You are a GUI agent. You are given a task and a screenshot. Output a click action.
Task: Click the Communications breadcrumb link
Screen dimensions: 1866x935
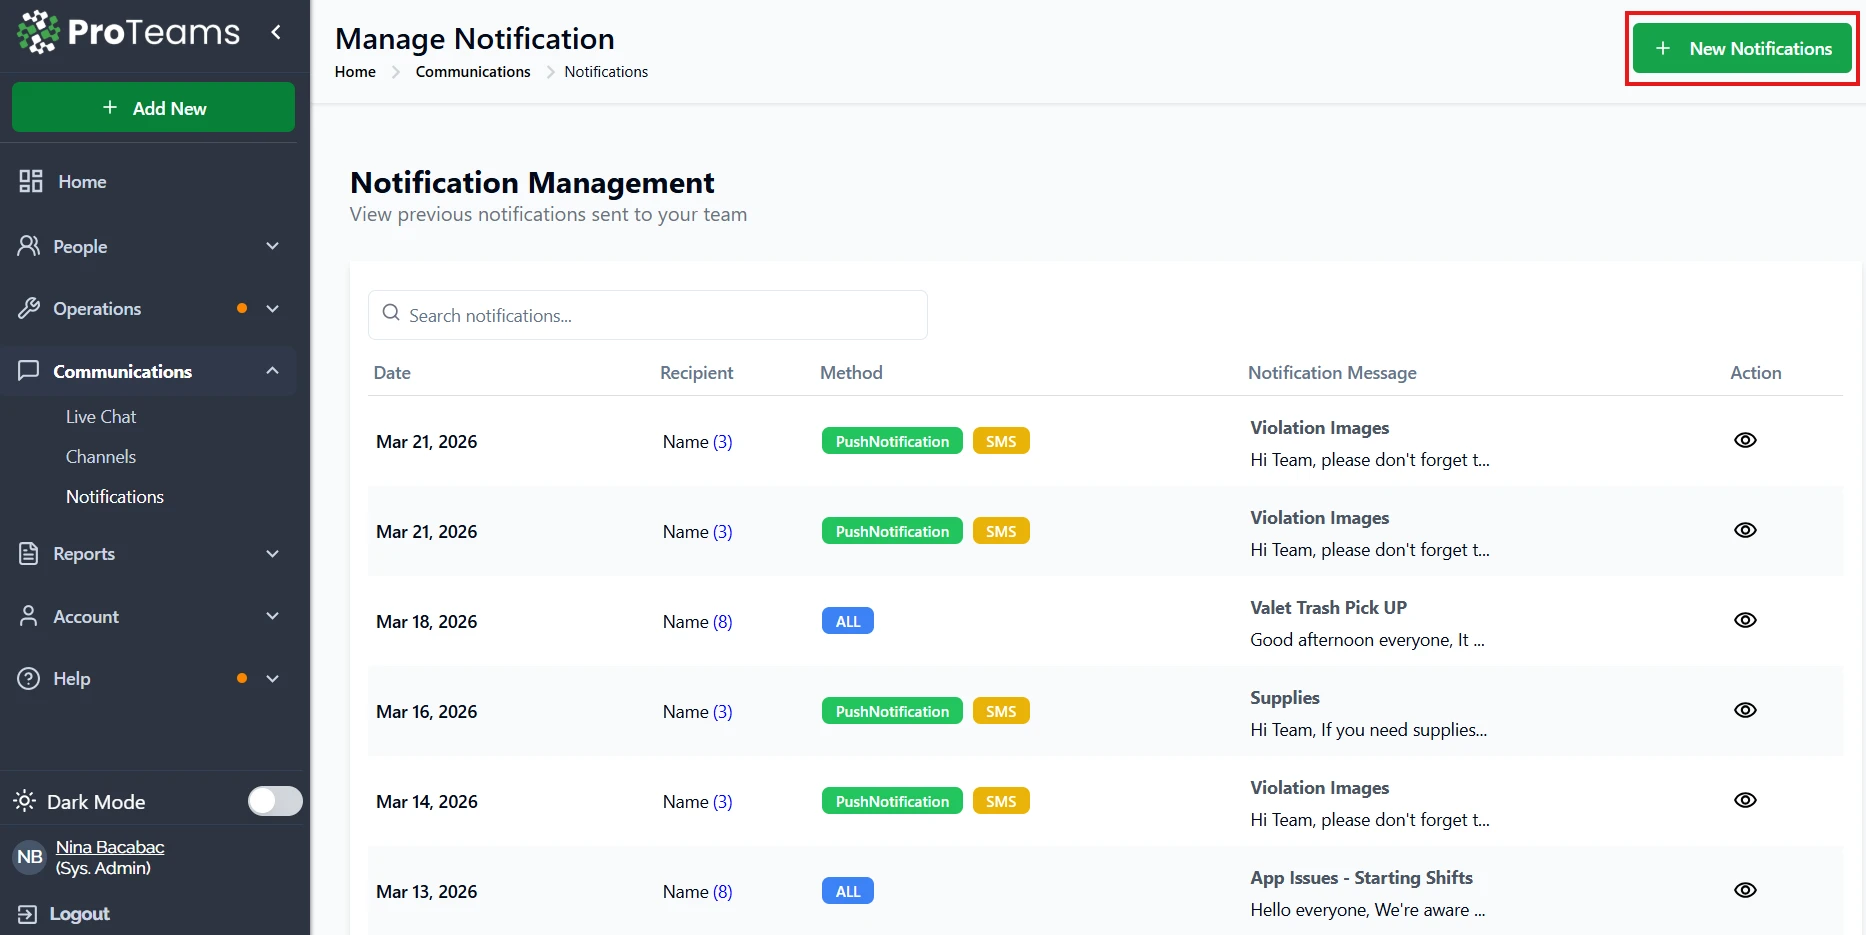(x=473, y=72)
